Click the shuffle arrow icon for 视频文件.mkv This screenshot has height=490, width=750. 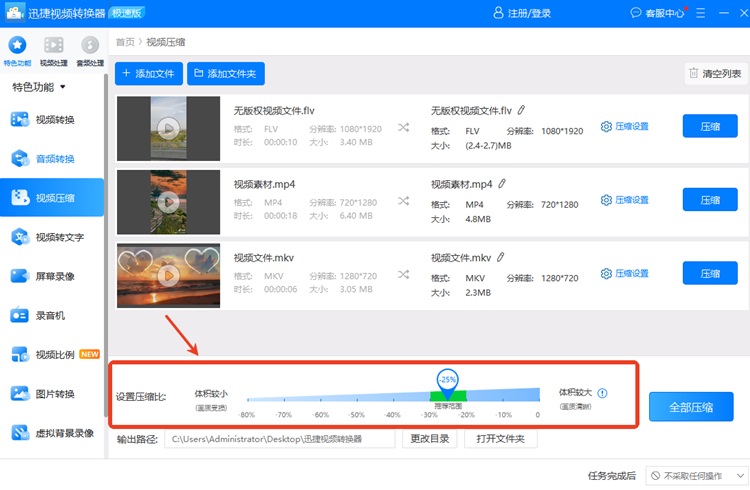(x=404, y=275)
